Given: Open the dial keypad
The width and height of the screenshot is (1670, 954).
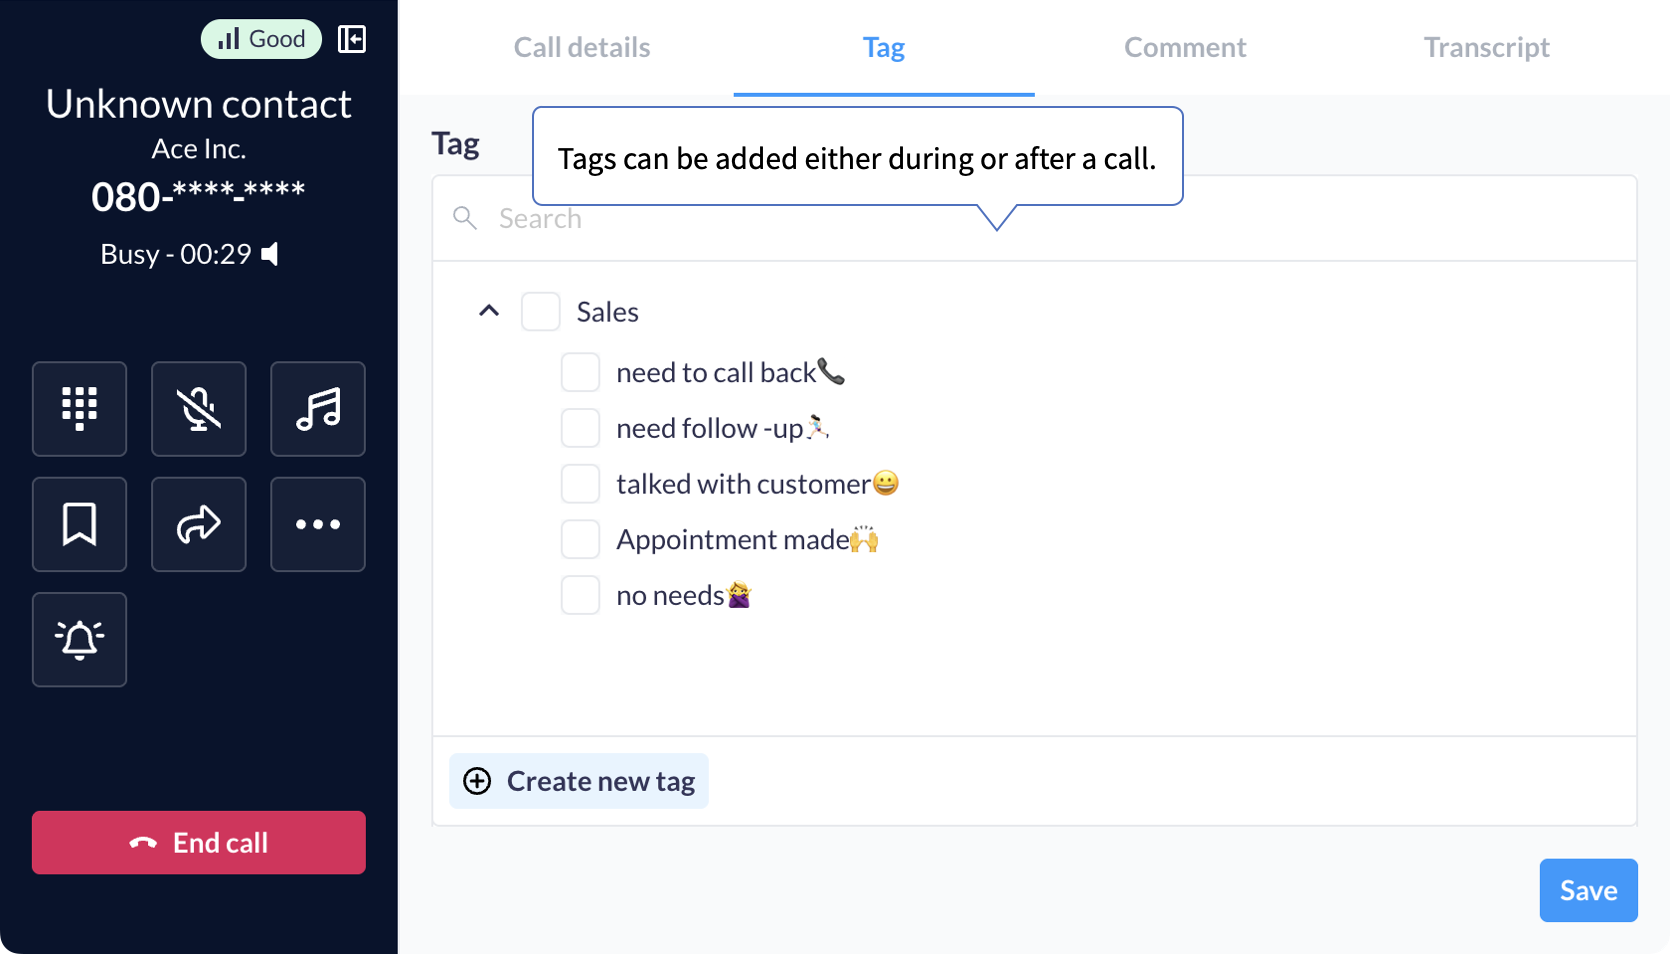Looking at the screenshot, I should (x=79, y=409).
